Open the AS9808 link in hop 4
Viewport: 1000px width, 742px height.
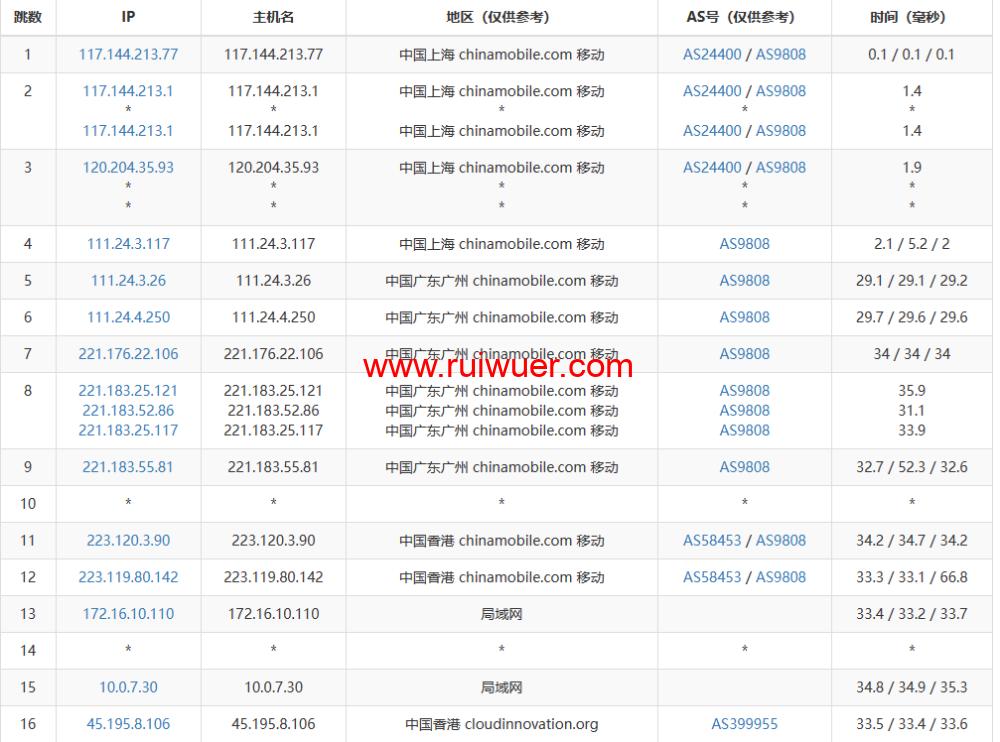744,244
